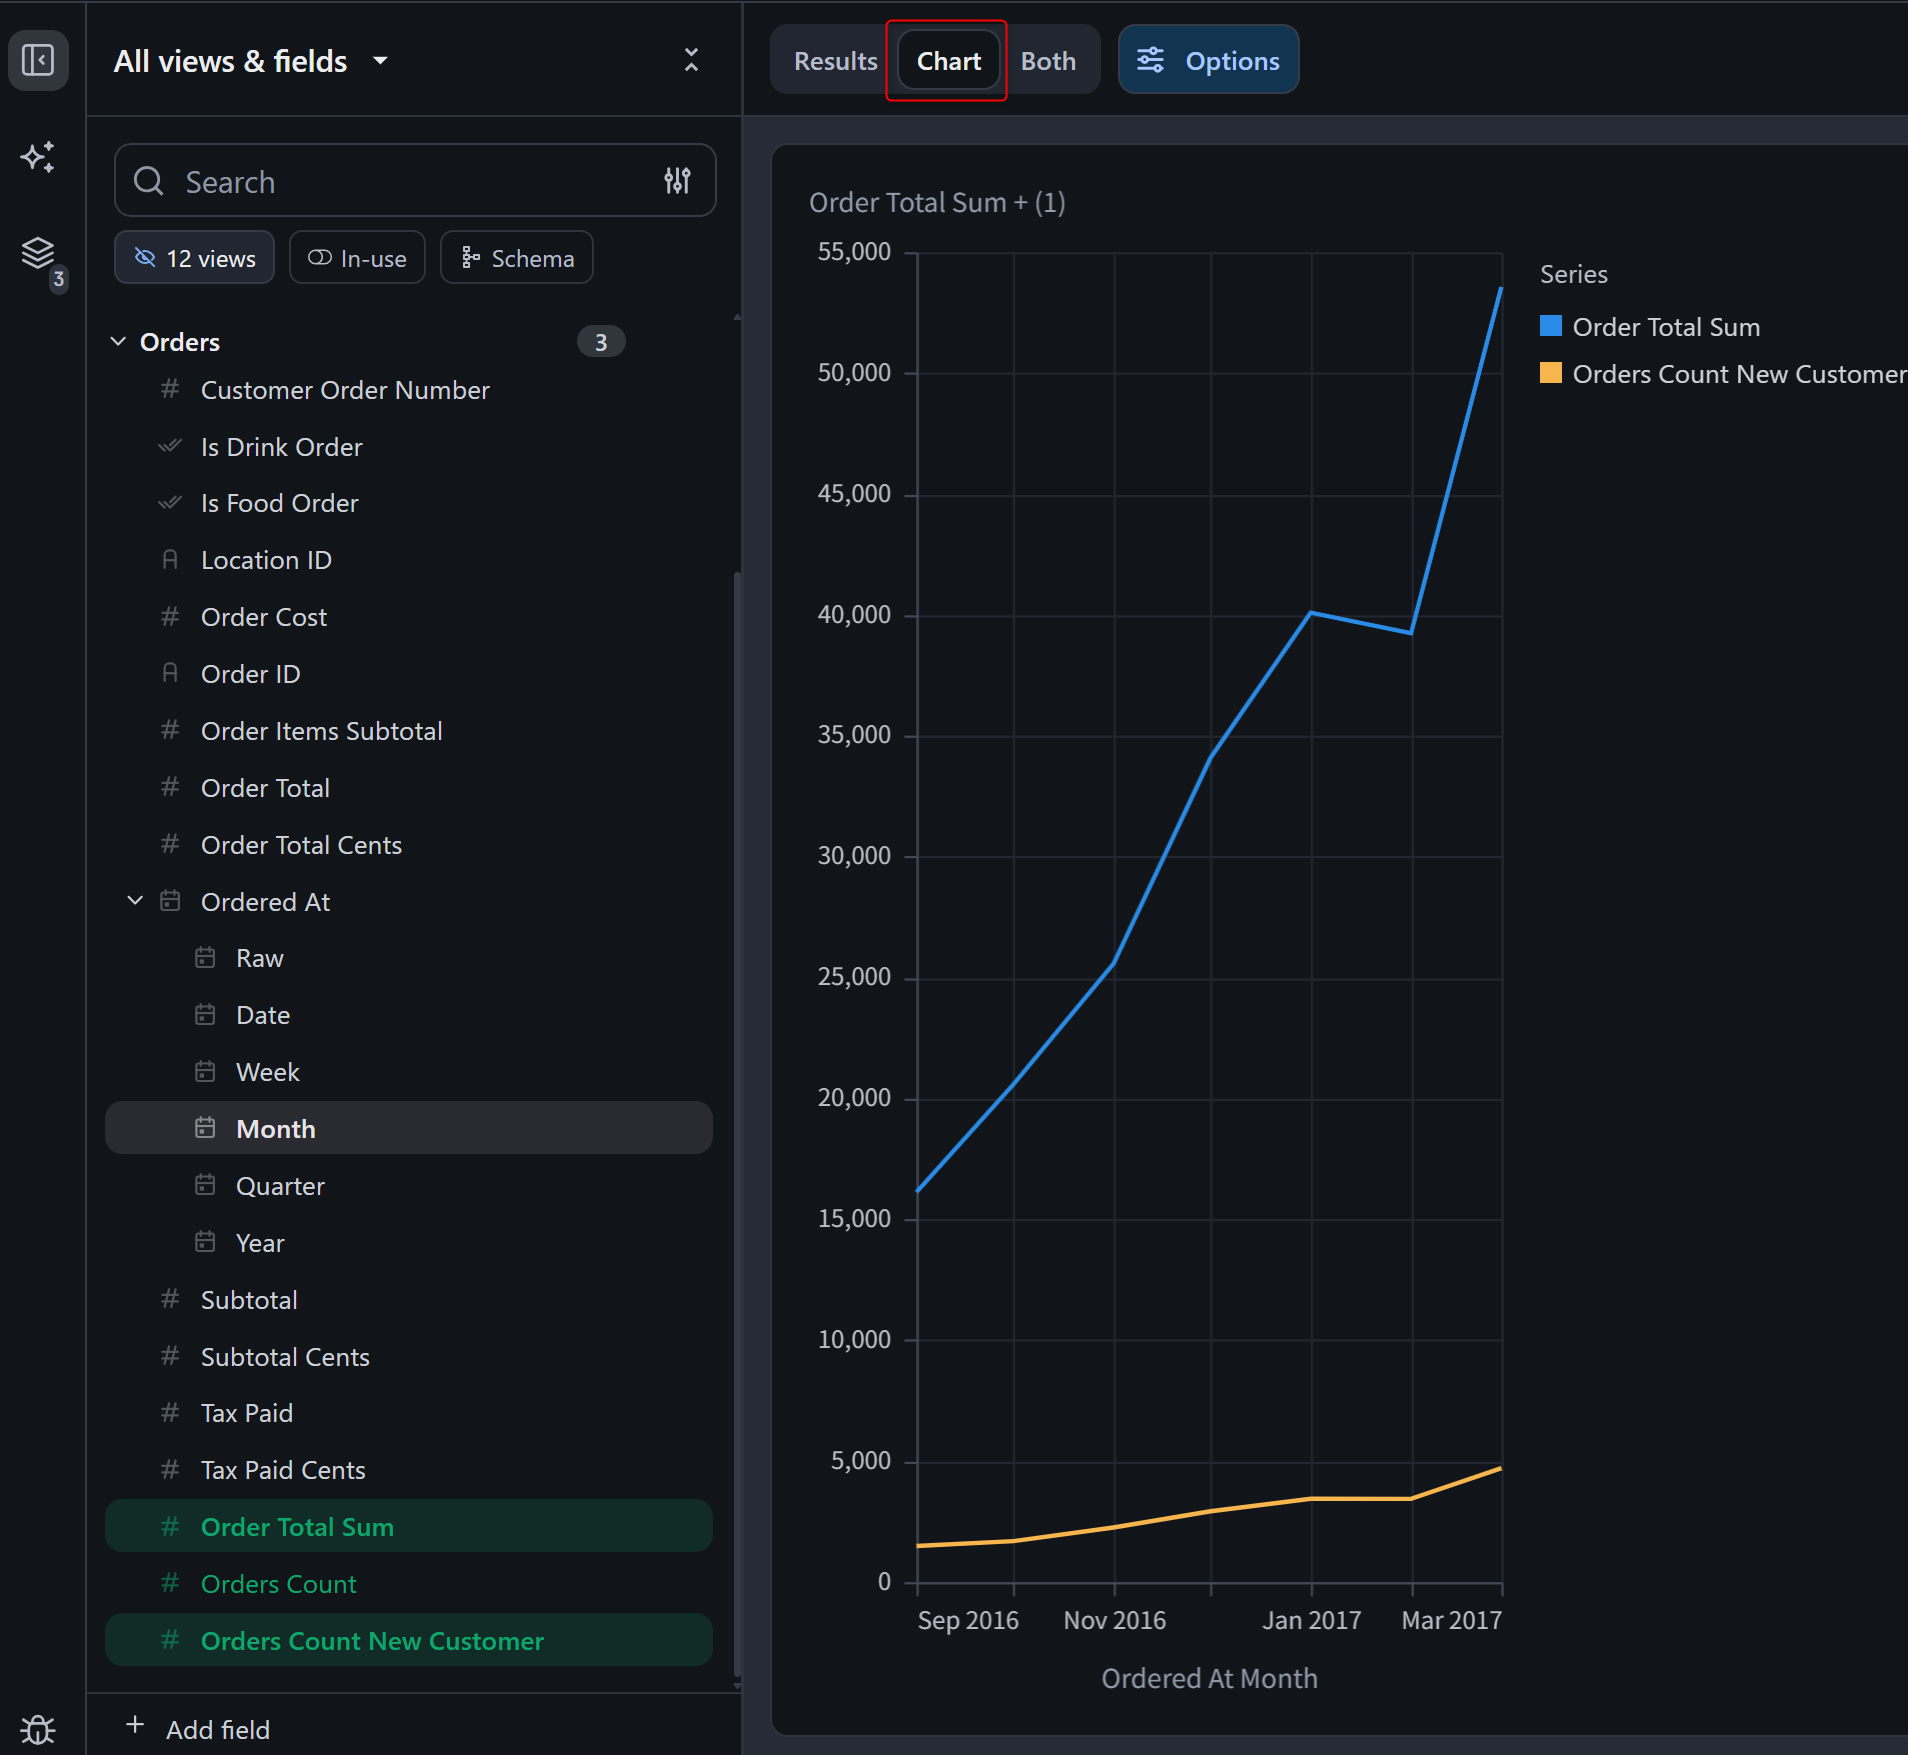Screen dimensions: 1908x1755
Task: Switch to the Both tab
Action: pyautogui.click(x=1048, y=61)
